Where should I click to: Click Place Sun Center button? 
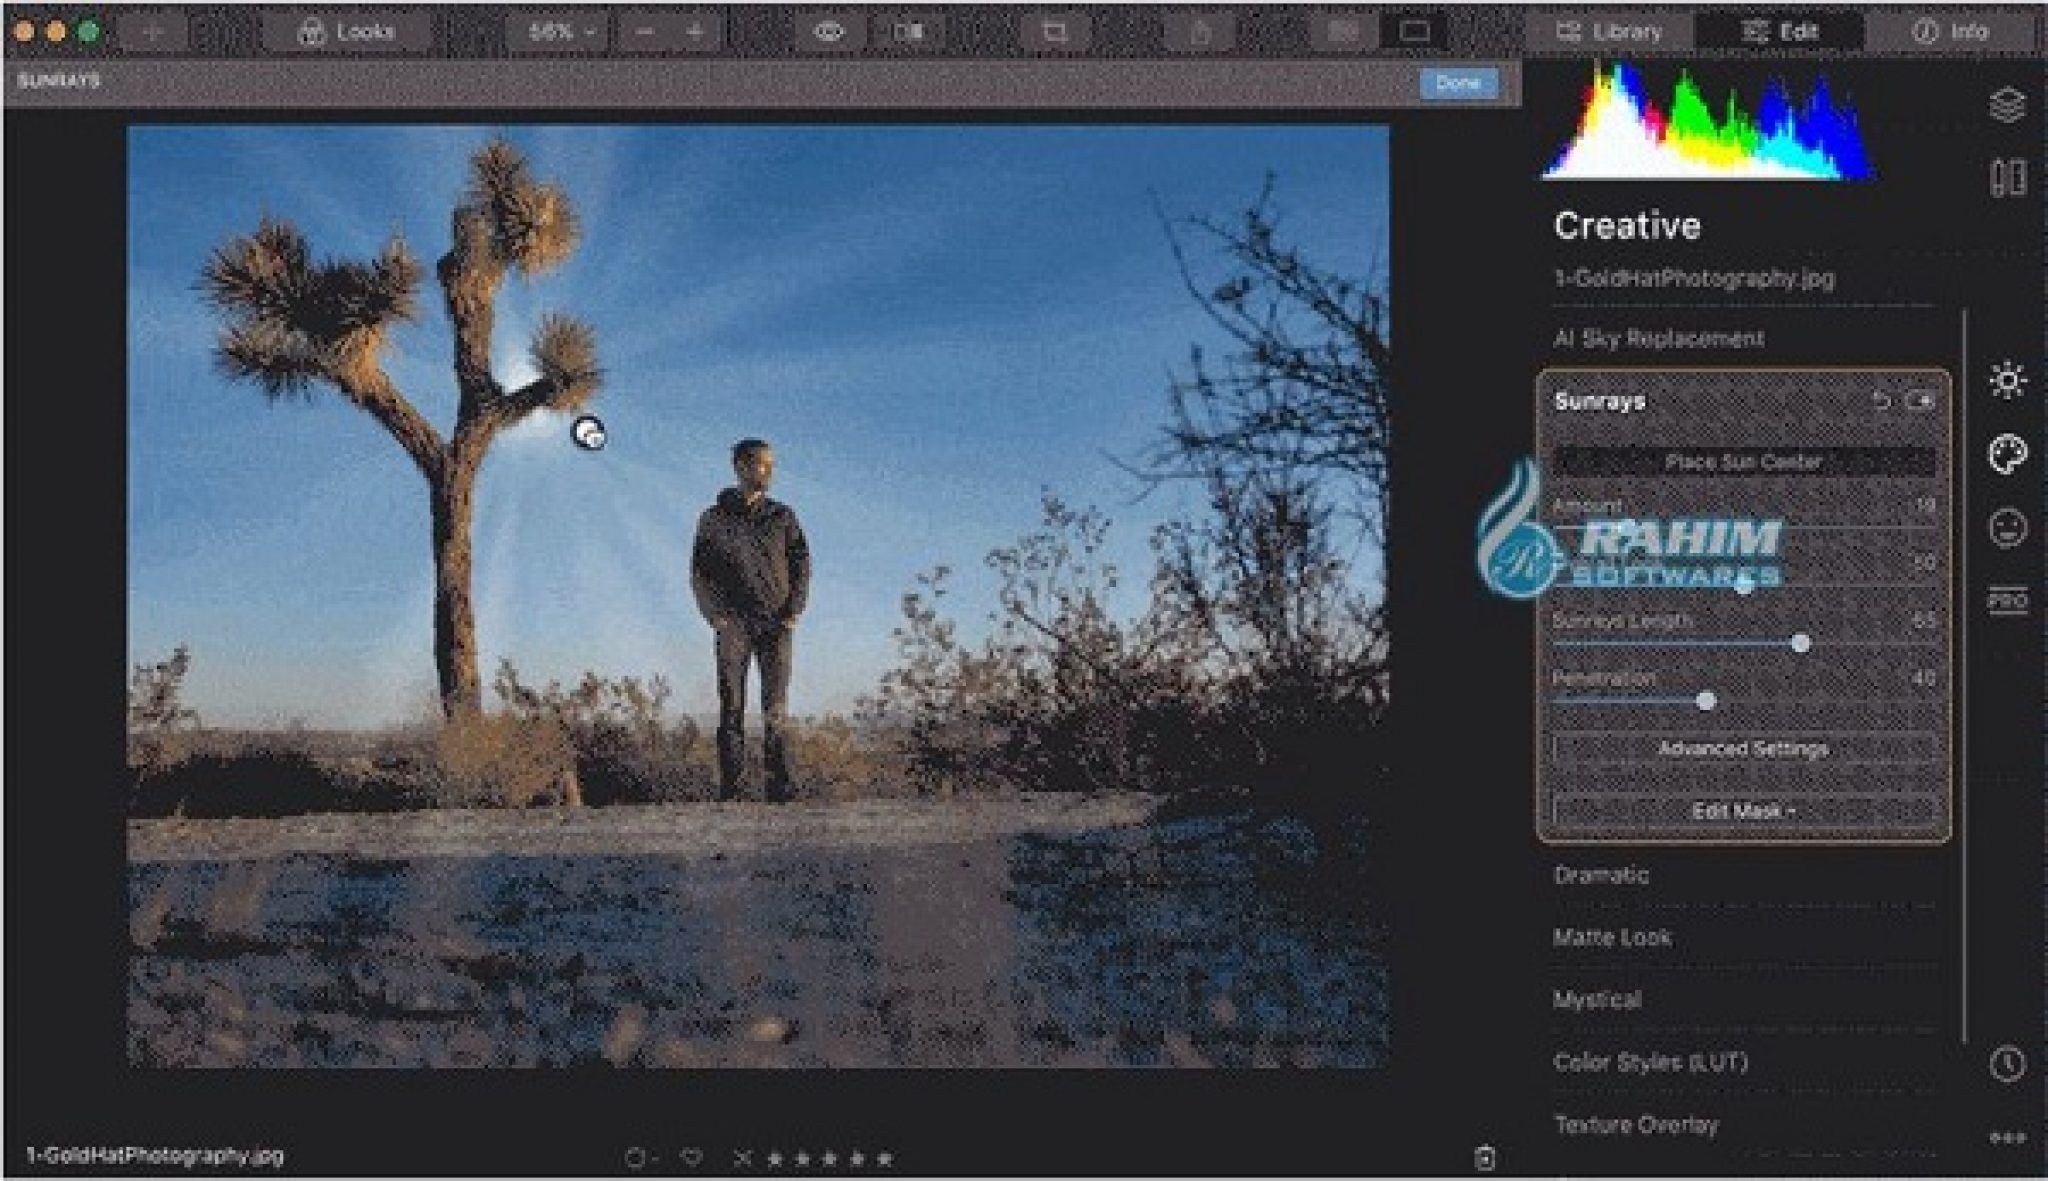(x=1743, y=462)
